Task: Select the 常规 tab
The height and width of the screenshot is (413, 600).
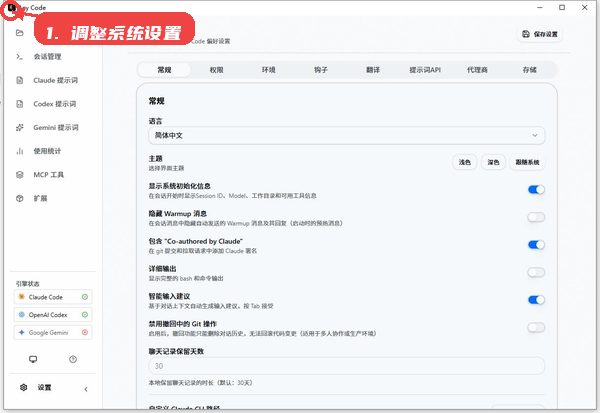Action: [x=164, y=70]
